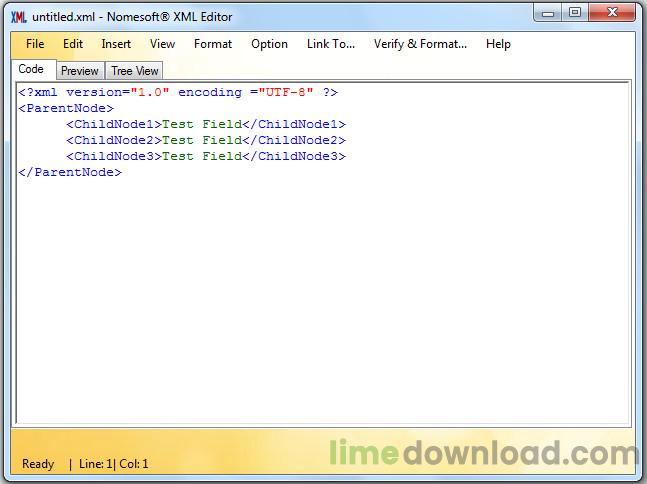Open the Edit menu
647x484 pixels.
[73, 44]
